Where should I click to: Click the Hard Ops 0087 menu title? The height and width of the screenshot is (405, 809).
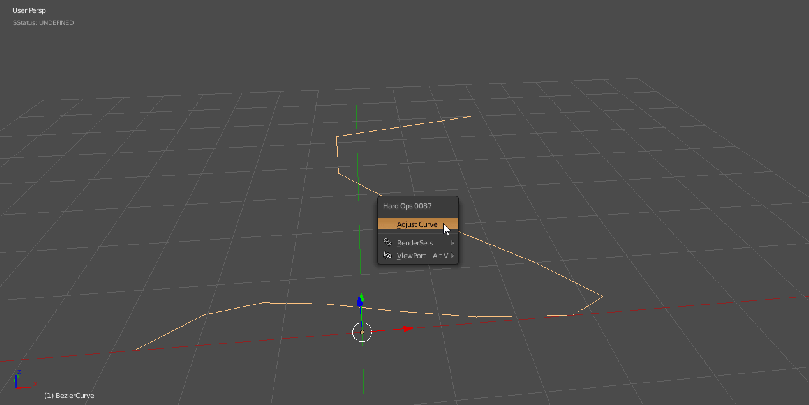tap(407, 205)
